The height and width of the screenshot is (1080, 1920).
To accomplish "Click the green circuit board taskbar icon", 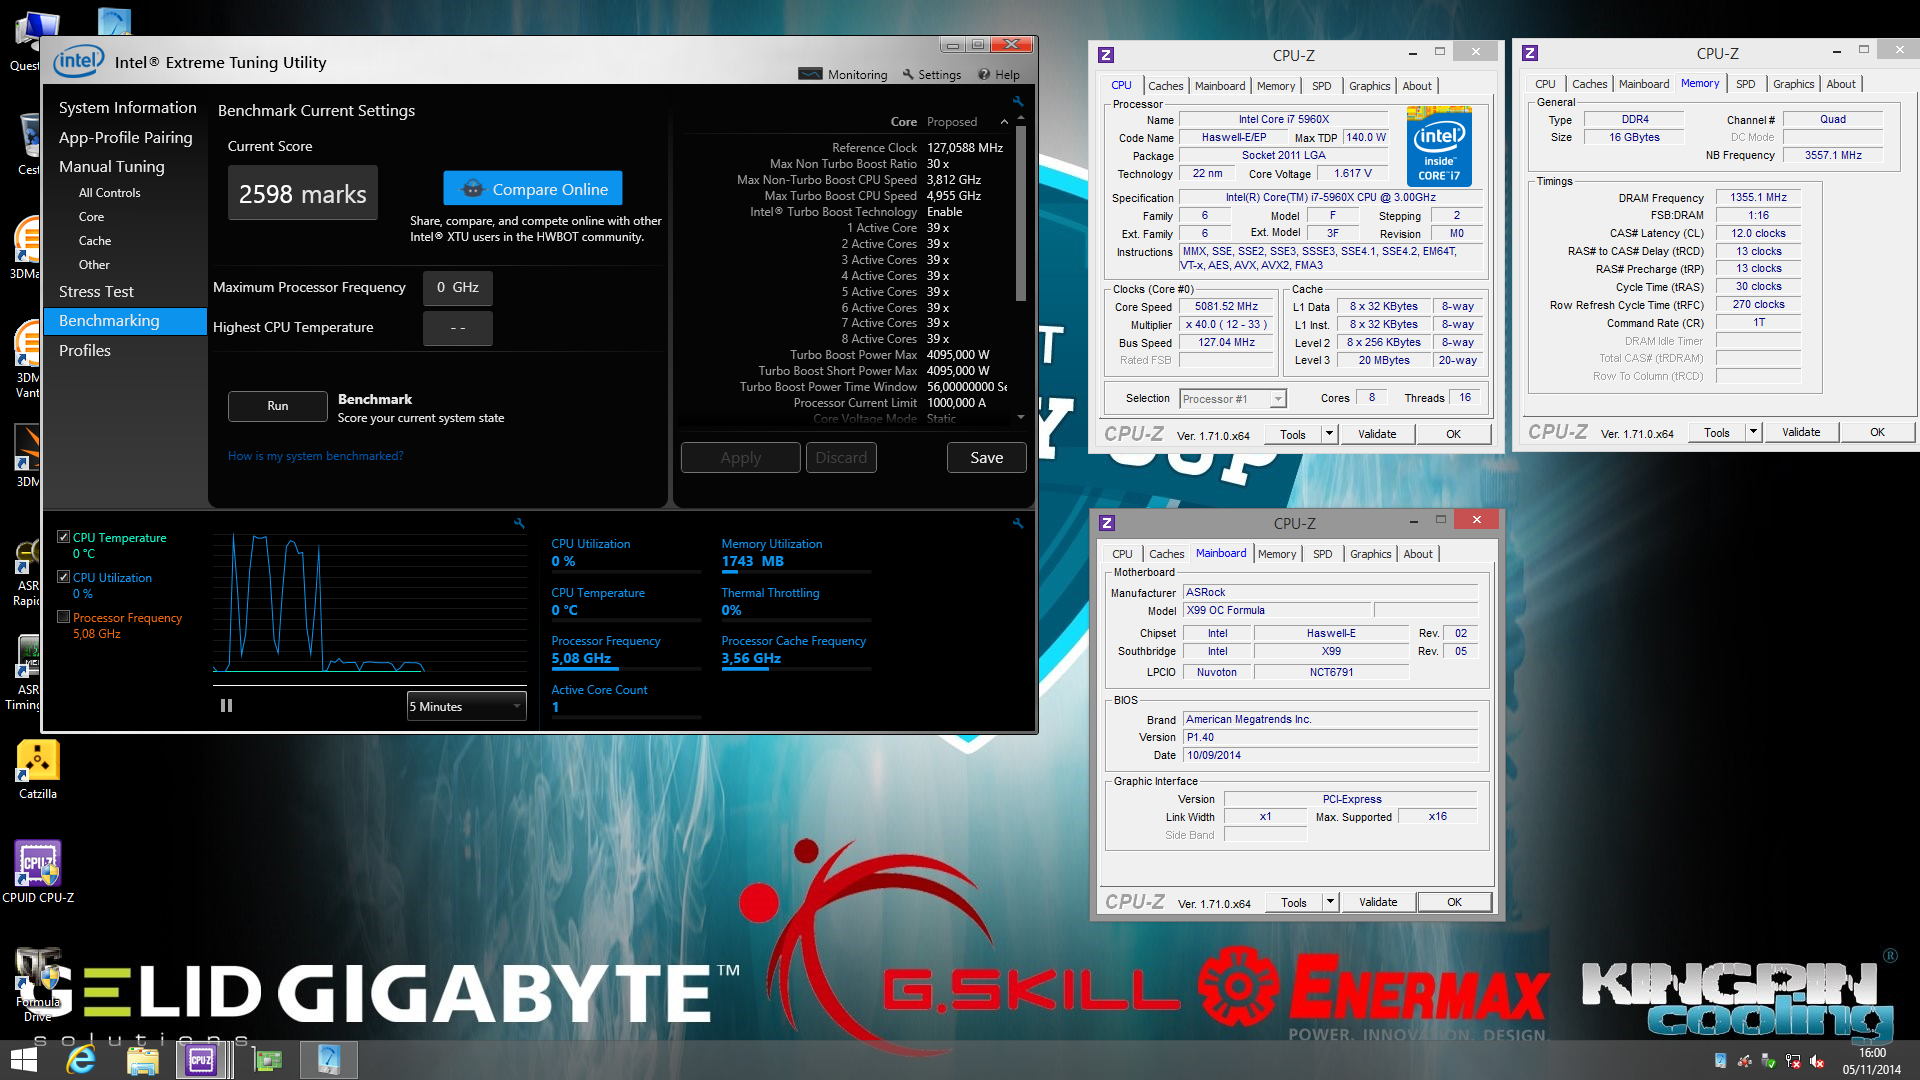I will (x=267, y=1060).
